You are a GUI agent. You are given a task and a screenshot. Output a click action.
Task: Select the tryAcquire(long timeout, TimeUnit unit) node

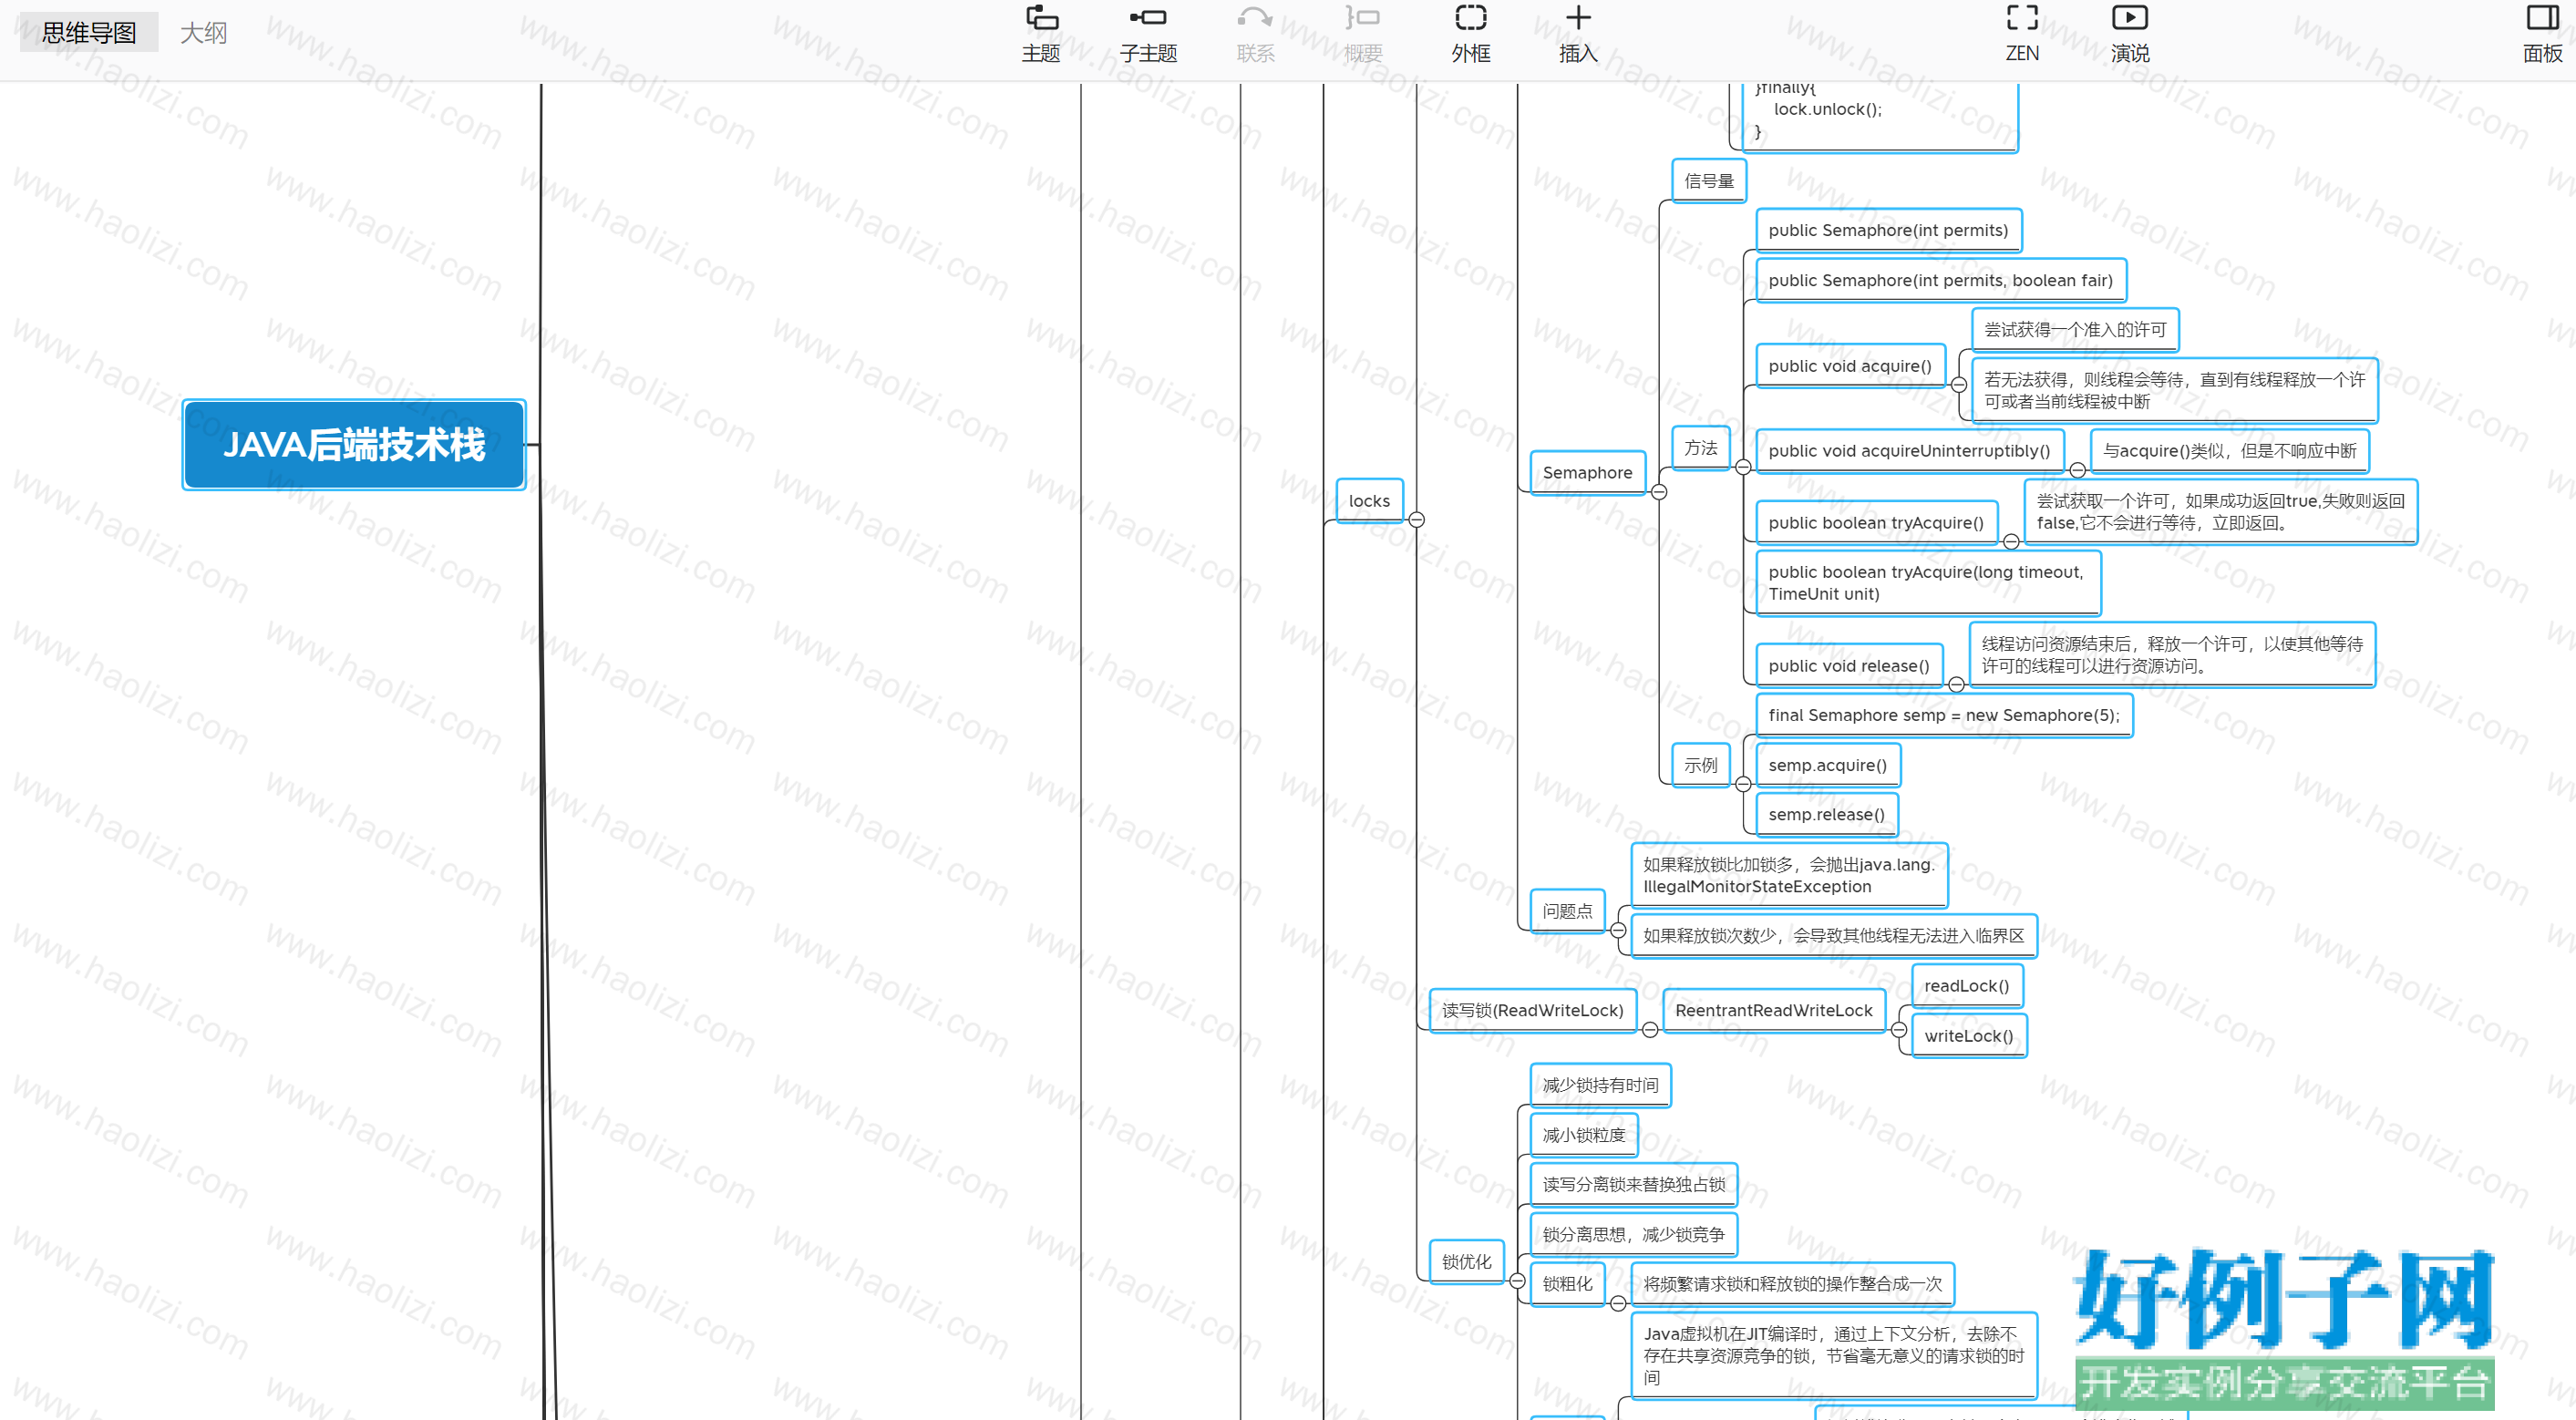(1928, 583)
